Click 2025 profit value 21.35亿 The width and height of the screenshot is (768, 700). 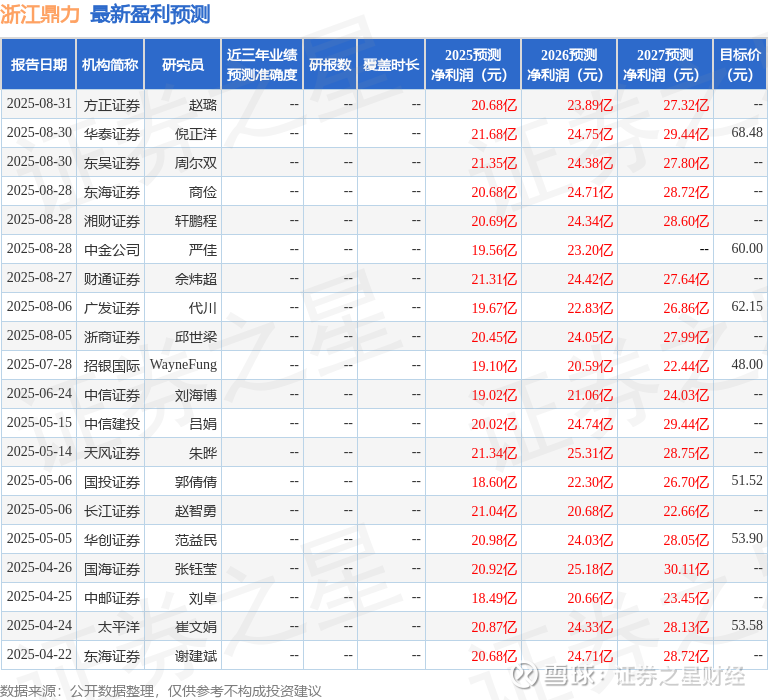[x=494, y=163]
